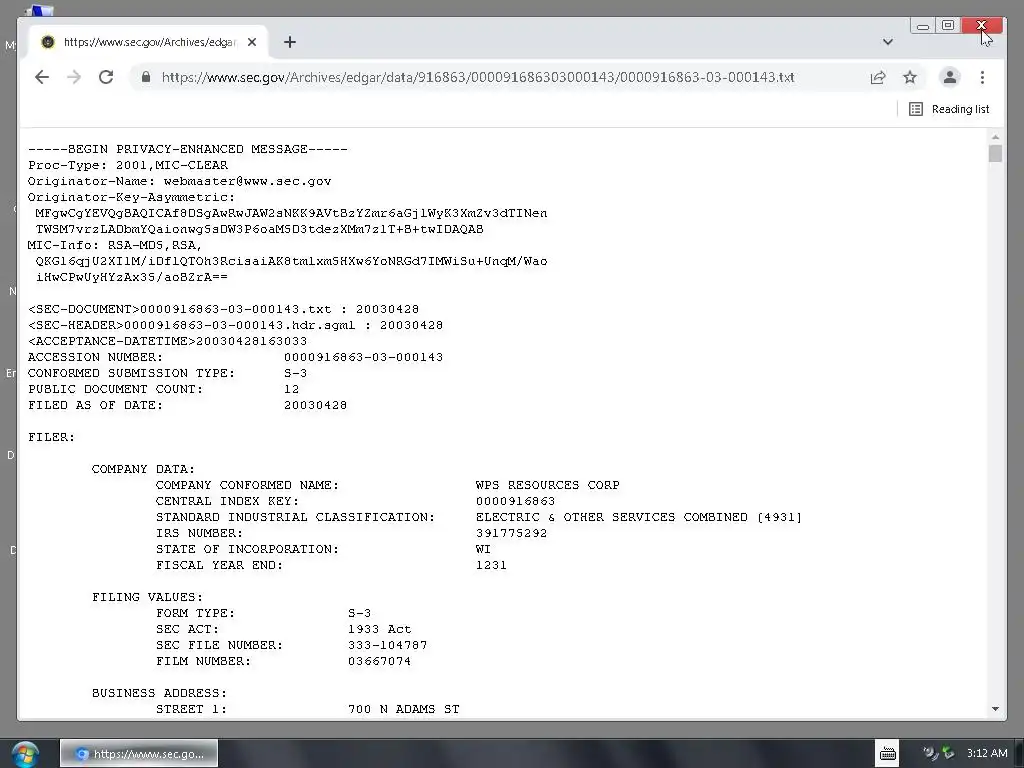This screenshot has height=768, width=1024.
Task: Click the FISCAL YEAR END value 1231
Action: 491,566
